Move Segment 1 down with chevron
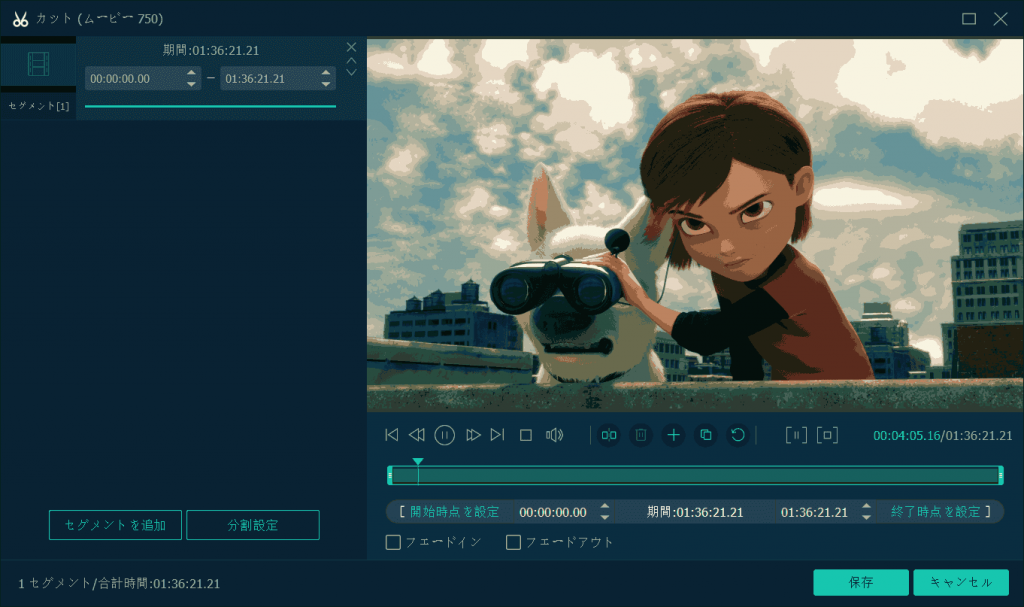Image resolution: width=1024 pixels, height=607 pixels. (351, 72)
